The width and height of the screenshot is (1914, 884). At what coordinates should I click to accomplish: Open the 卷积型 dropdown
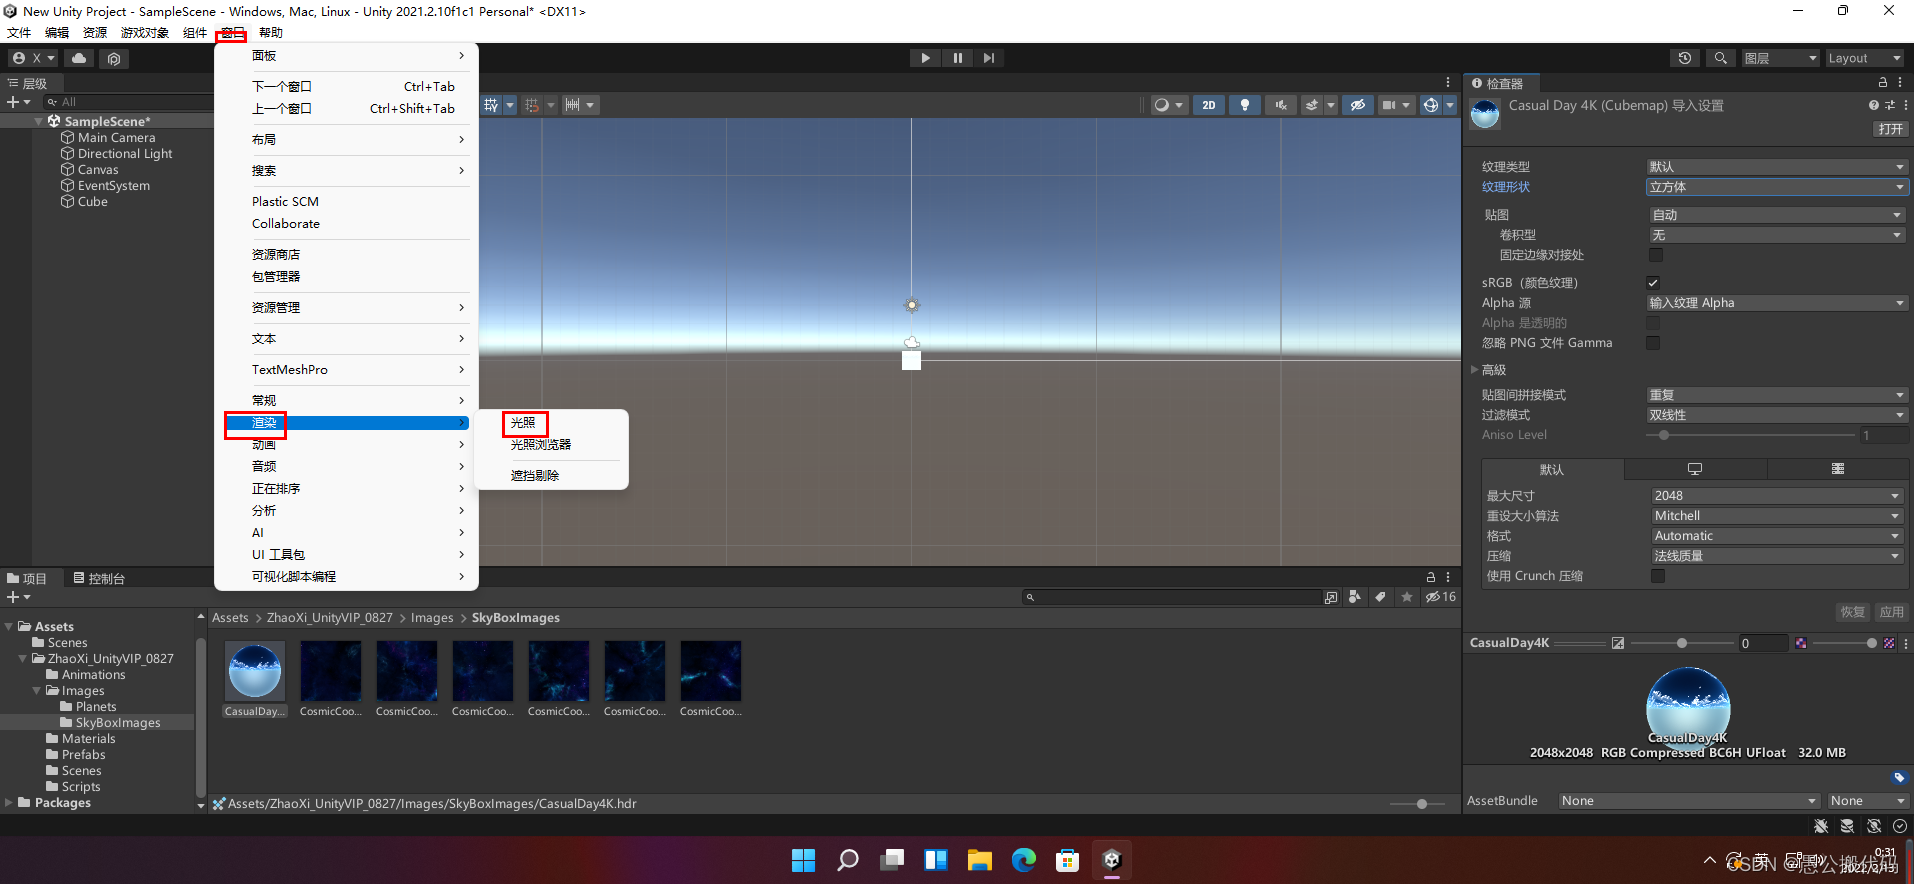coord(1776,235)
